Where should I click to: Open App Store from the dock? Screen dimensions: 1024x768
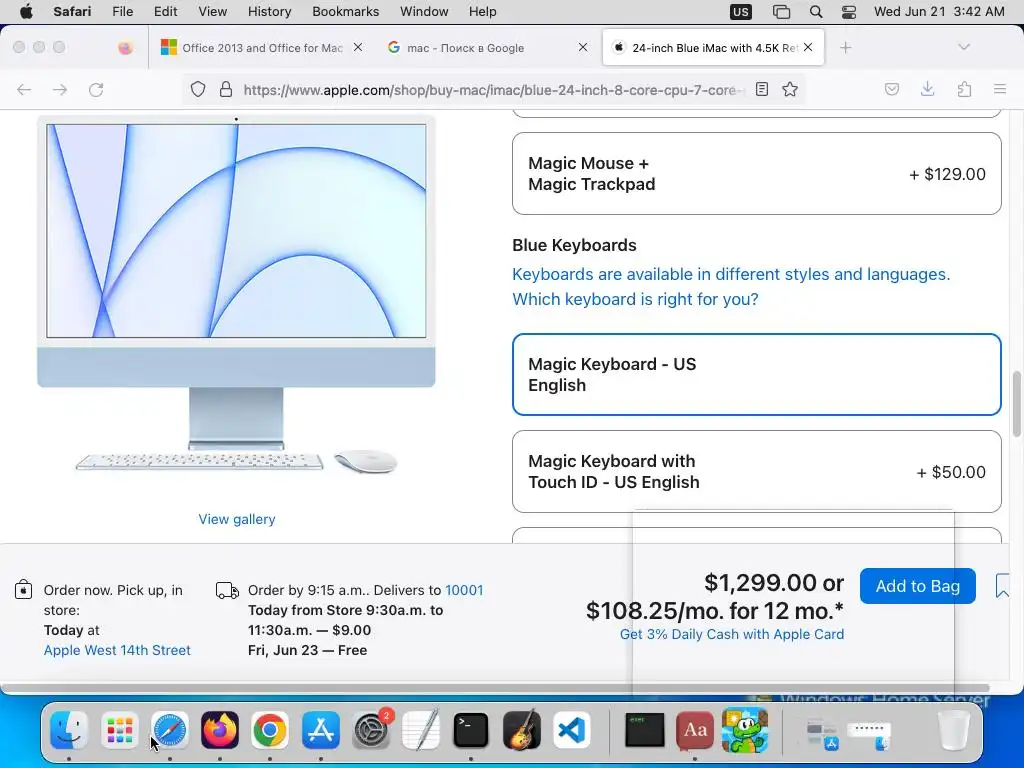click(321, 730)
